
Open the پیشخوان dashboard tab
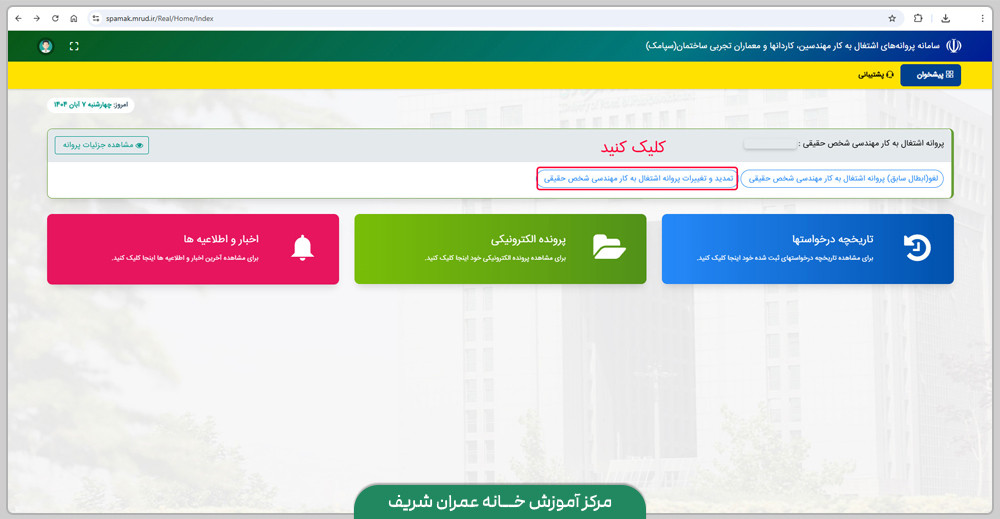930,75
